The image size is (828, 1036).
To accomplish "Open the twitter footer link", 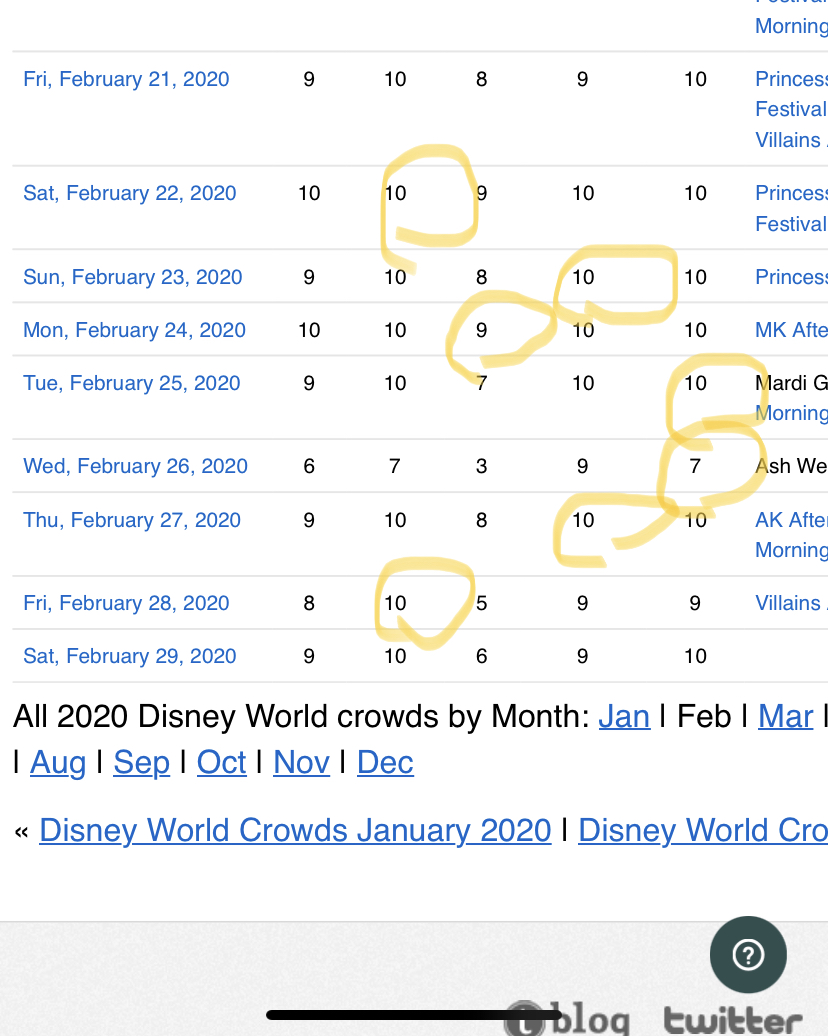I will coord(733,1020).
